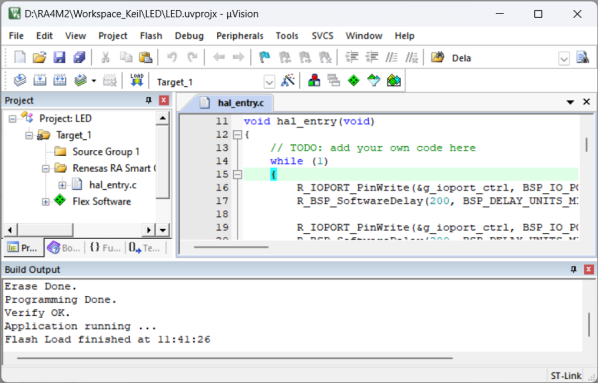Indent selected lines with the indent icon
This screenshot has height=383, width=598.
click(x=352, y=58)
